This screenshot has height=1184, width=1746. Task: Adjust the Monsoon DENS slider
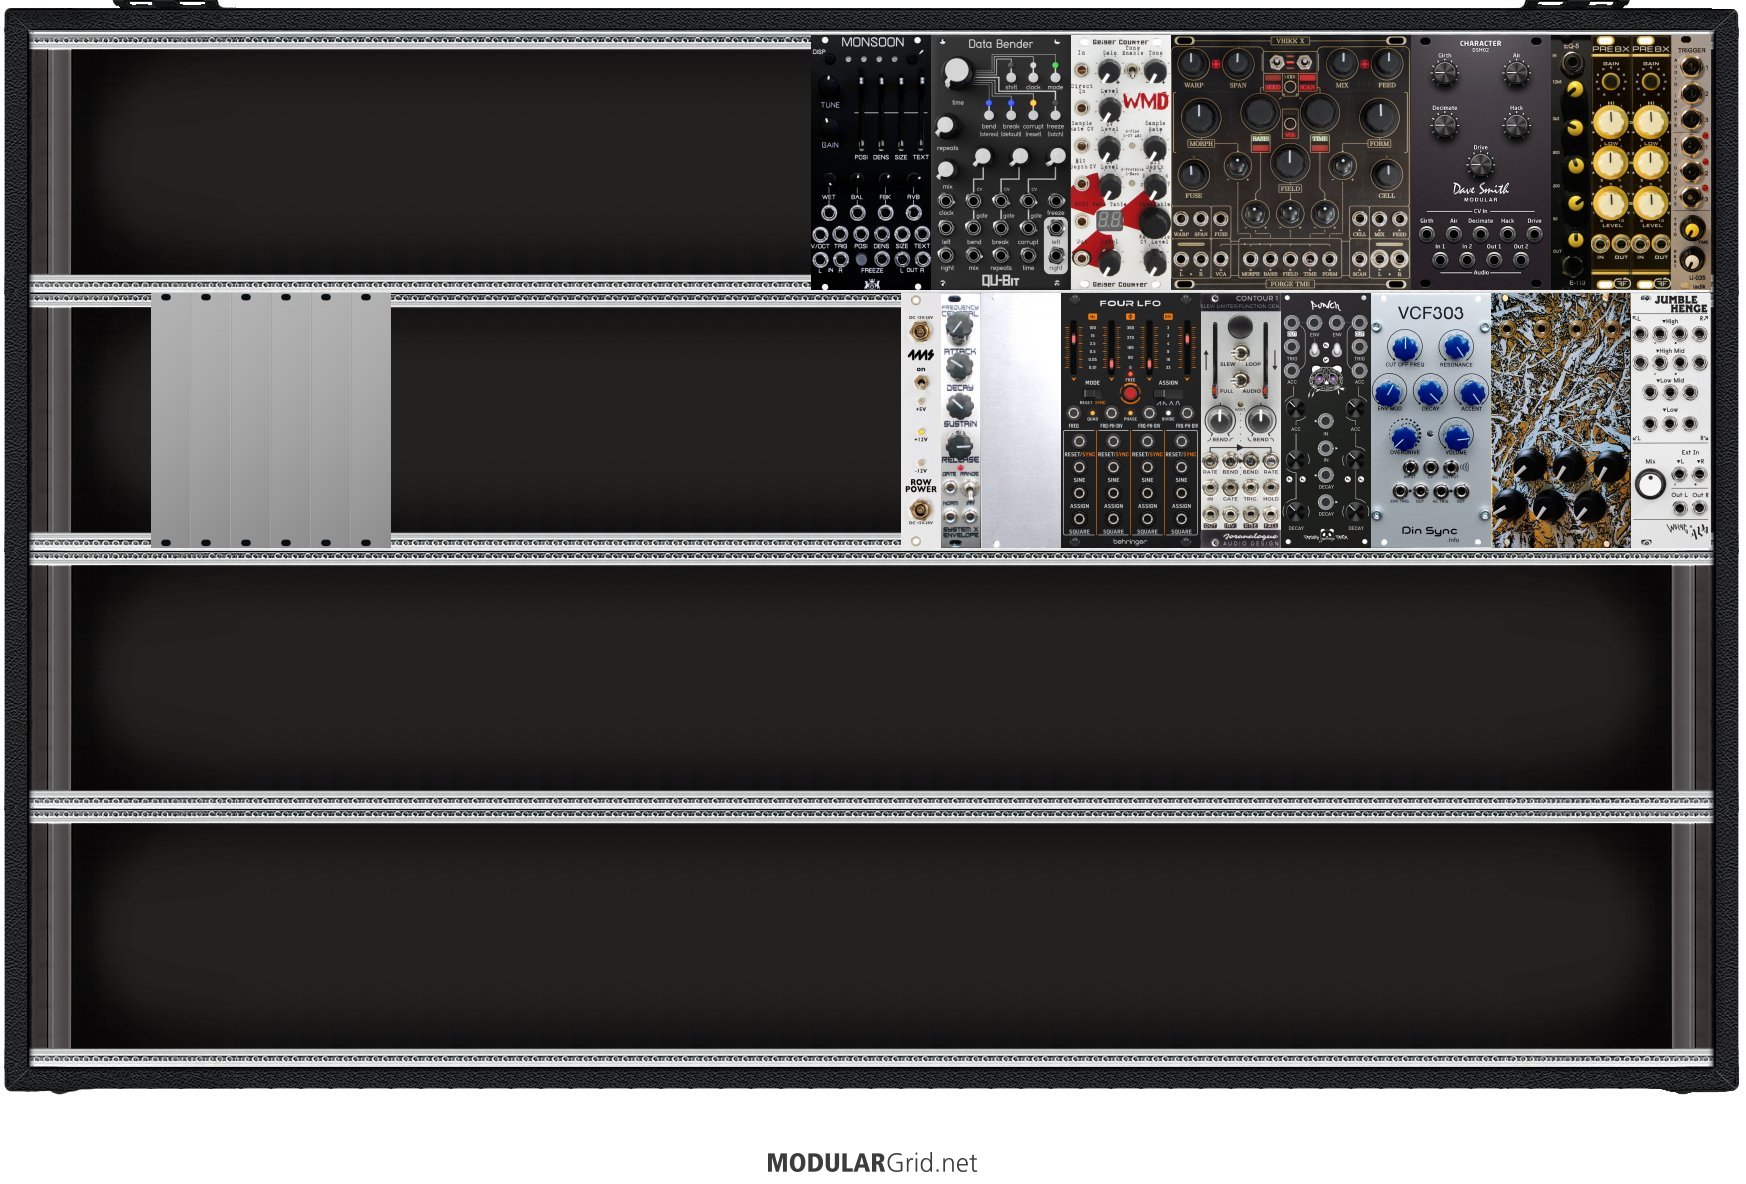coord(881,112)
